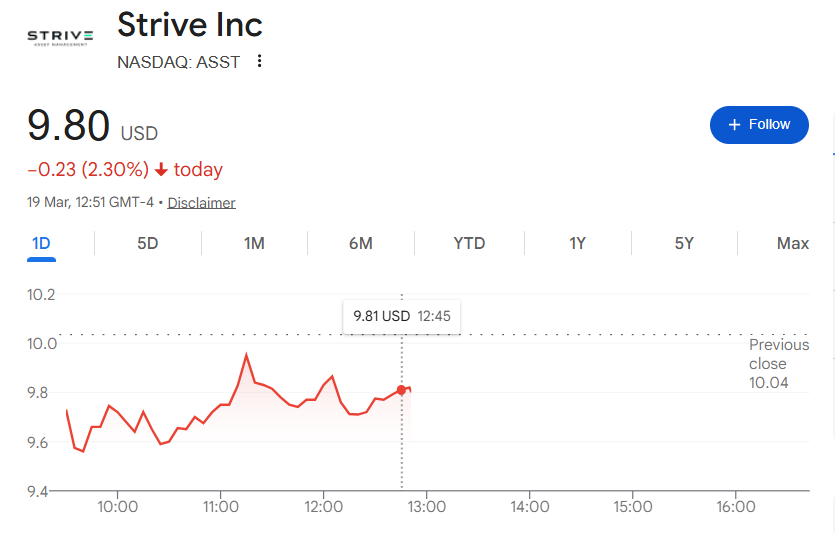Image resolution: width=835 pixels, height=533 pixels.
Task: Click the 9.81 USD 12:45 tooltip
Action: [x=402, y=316]
